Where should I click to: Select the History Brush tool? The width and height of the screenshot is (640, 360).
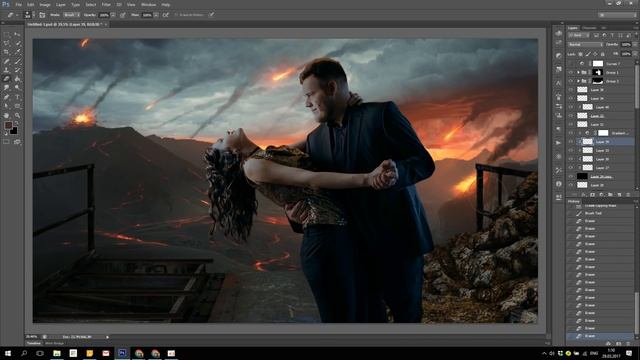pyautogui.click(x=17, y=70)
